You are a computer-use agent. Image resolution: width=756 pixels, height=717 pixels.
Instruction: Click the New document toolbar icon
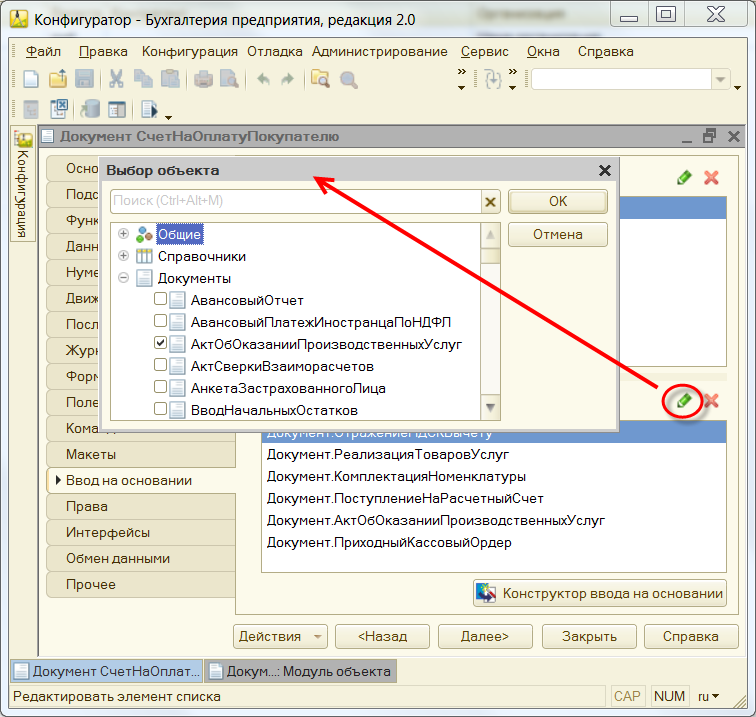tap(31, 79)
